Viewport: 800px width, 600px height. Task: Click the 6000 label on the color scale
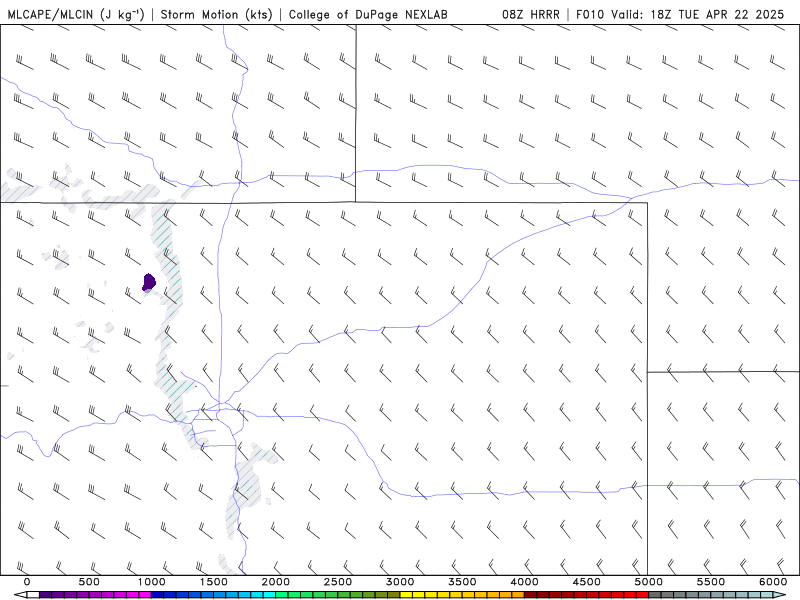(773, 582)
